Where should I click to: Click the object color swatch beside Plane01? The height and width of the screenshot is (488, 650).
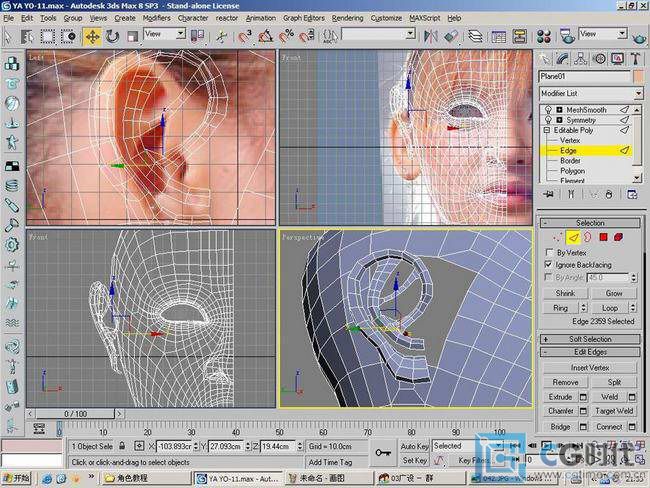pos(638,77)
